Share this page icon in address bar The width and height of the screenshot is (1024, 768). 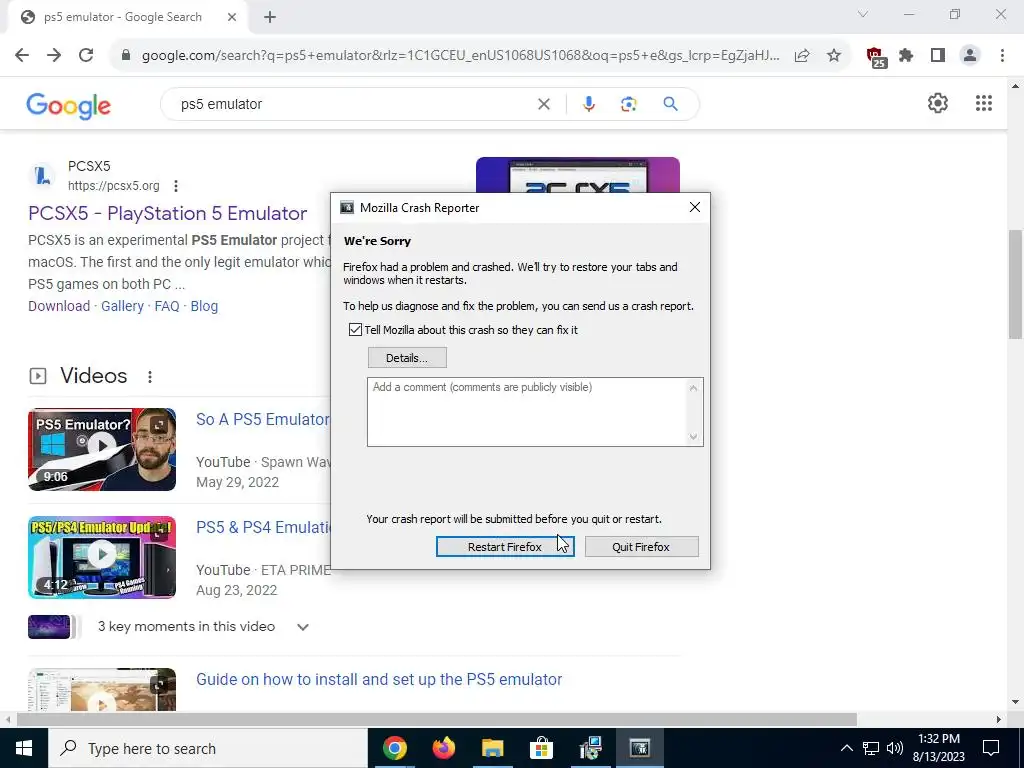(x=802, y=56)
